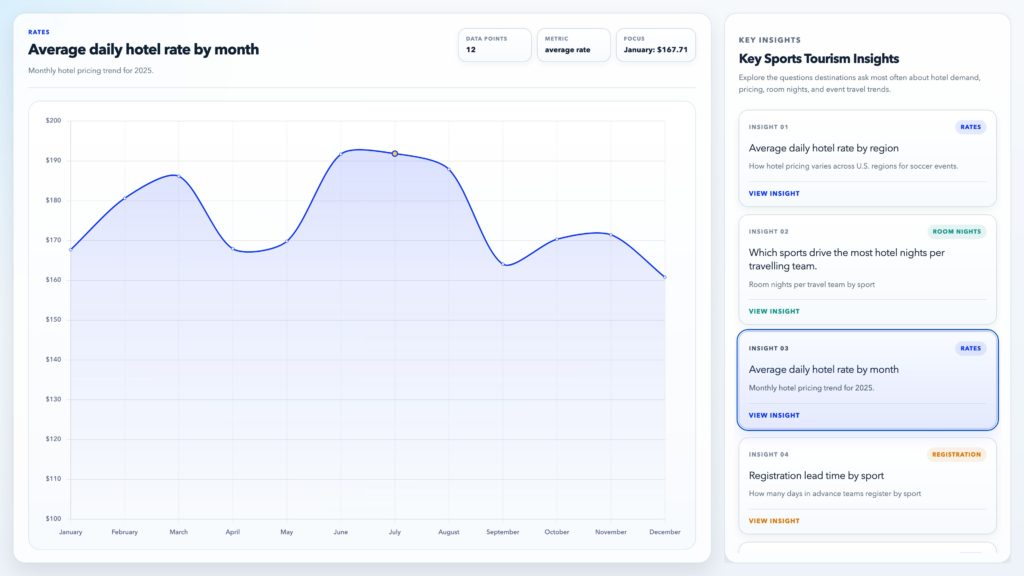Image resolution: width=1024 pixels, height=576 pixels.
Task: Select the March data point on the line
Action: click(x=178, y=176)
